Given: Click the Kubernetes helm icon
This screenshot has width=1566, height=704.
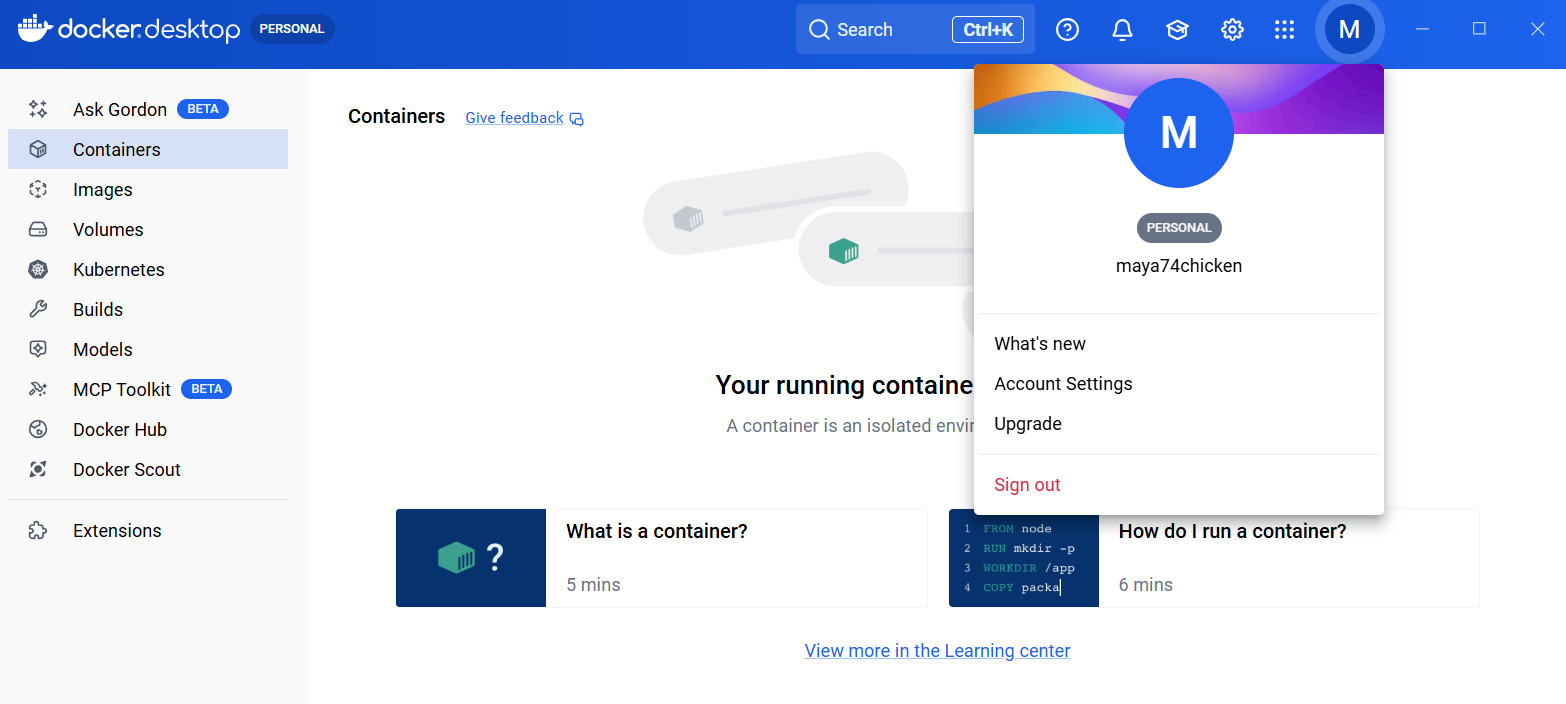Looking at the screenshot, I should click(x=38, y=269).
